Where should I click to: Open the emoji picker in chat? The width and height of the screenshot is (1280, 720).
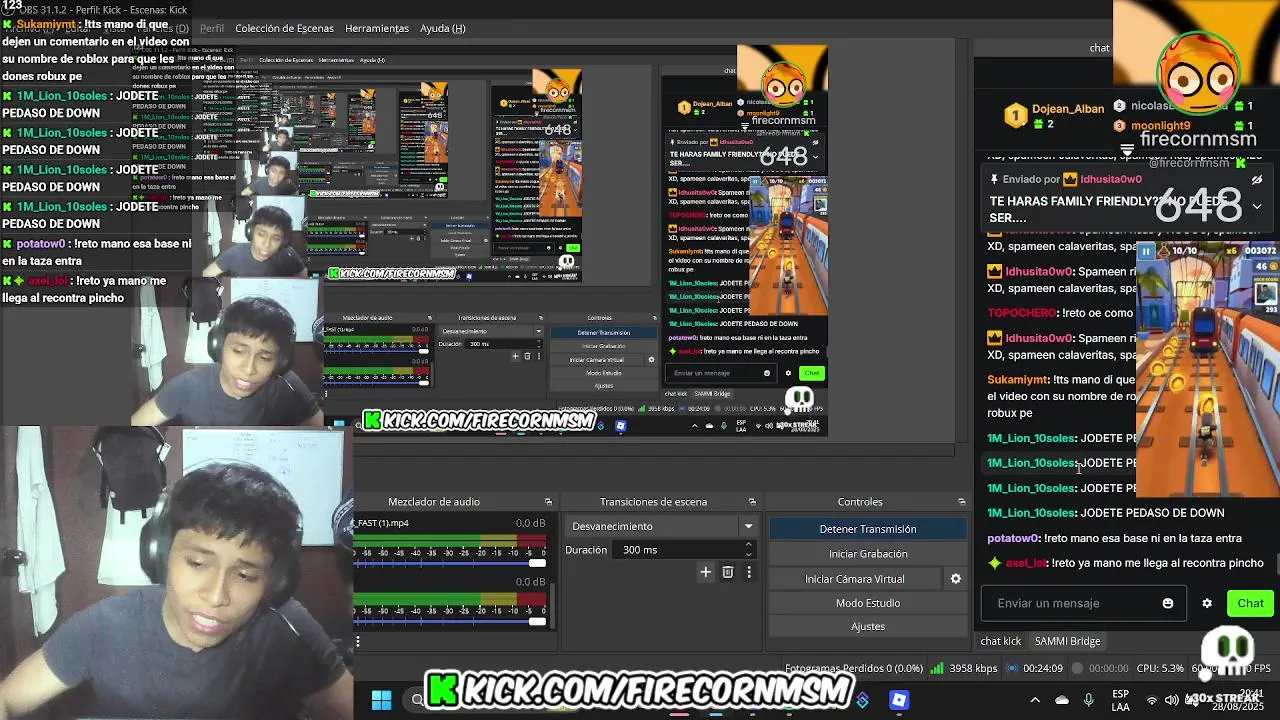(1168, 603)
